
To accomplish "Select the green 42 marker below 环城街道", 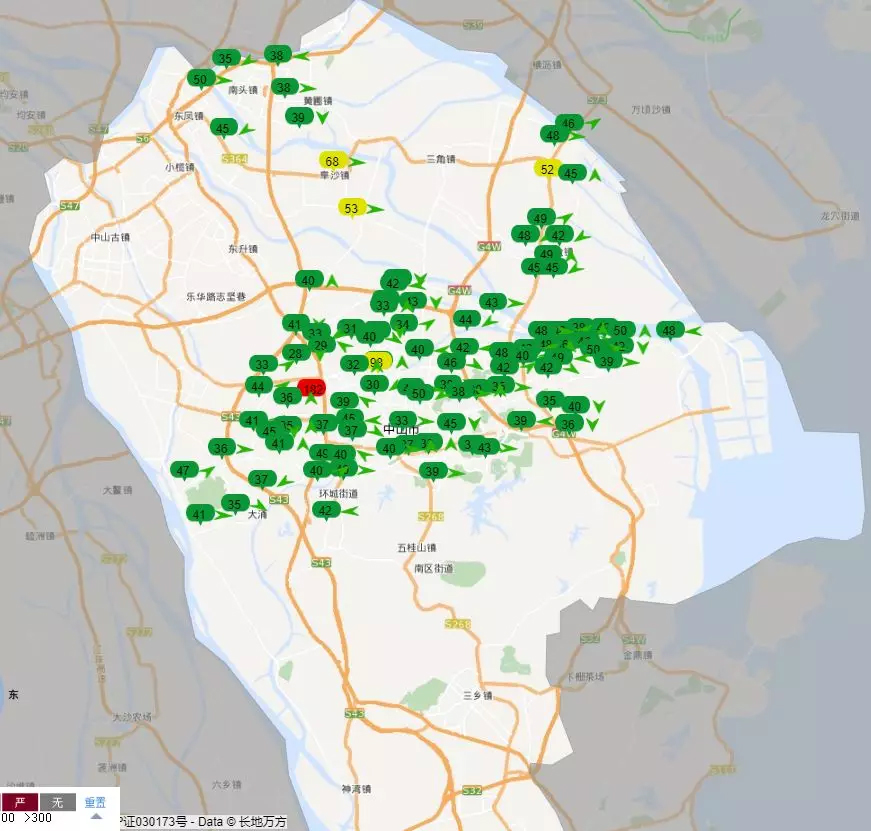I will tap(324, 510).
